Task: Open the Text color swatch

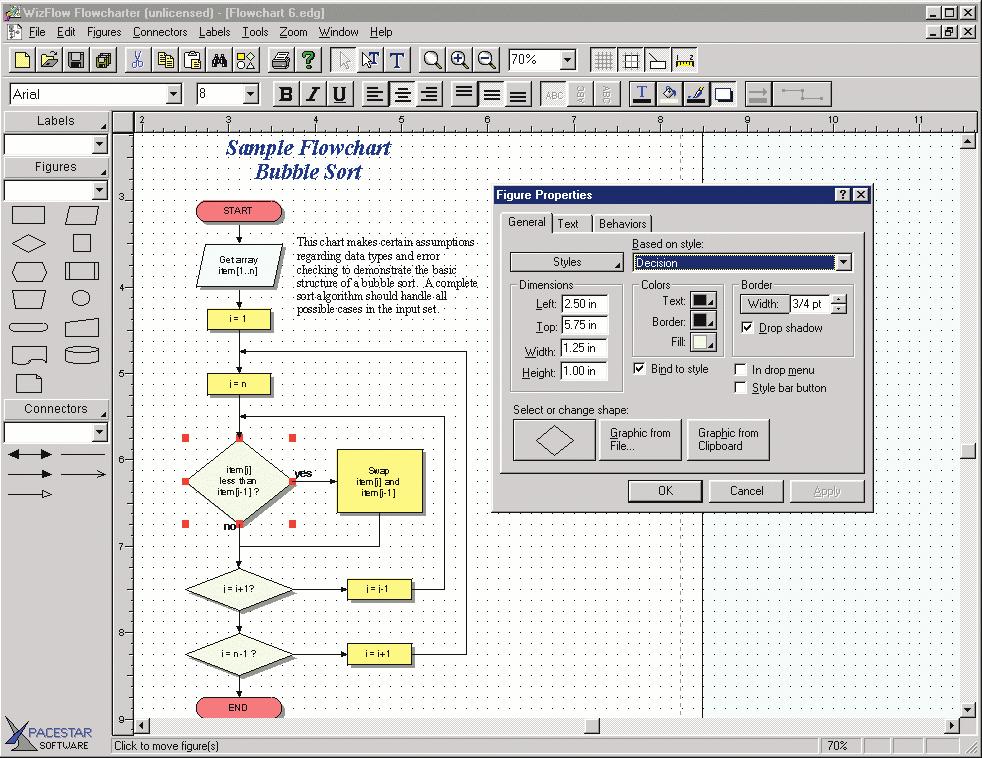Action: coord(703,301)
